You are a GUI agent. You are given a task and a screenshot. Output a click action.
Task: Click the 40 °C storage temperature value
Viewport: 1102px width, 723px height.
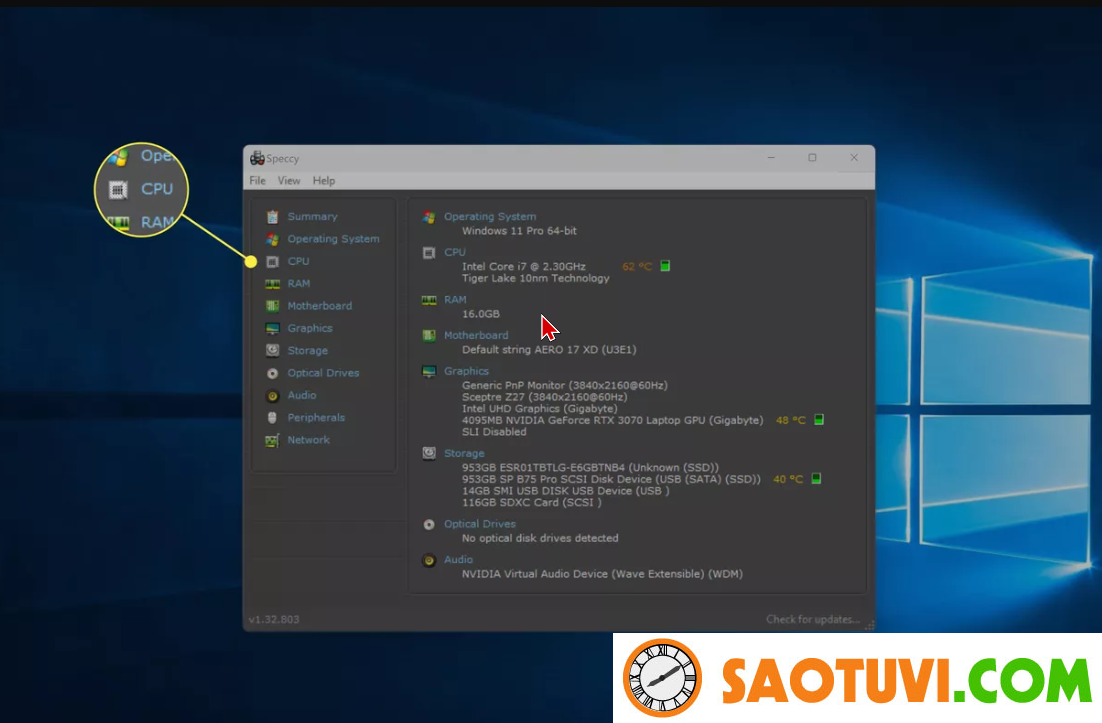(787, 479)
